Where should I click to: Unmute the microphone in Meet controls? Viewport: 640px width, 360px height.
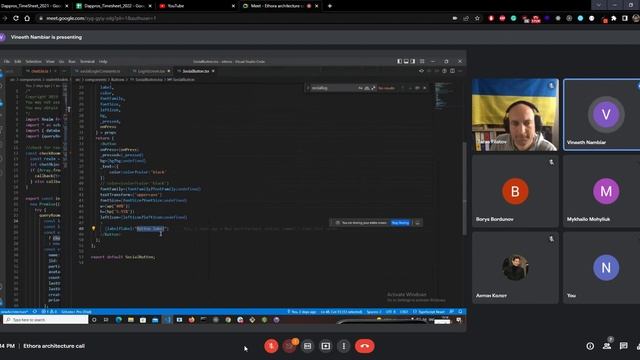(271, 346)
